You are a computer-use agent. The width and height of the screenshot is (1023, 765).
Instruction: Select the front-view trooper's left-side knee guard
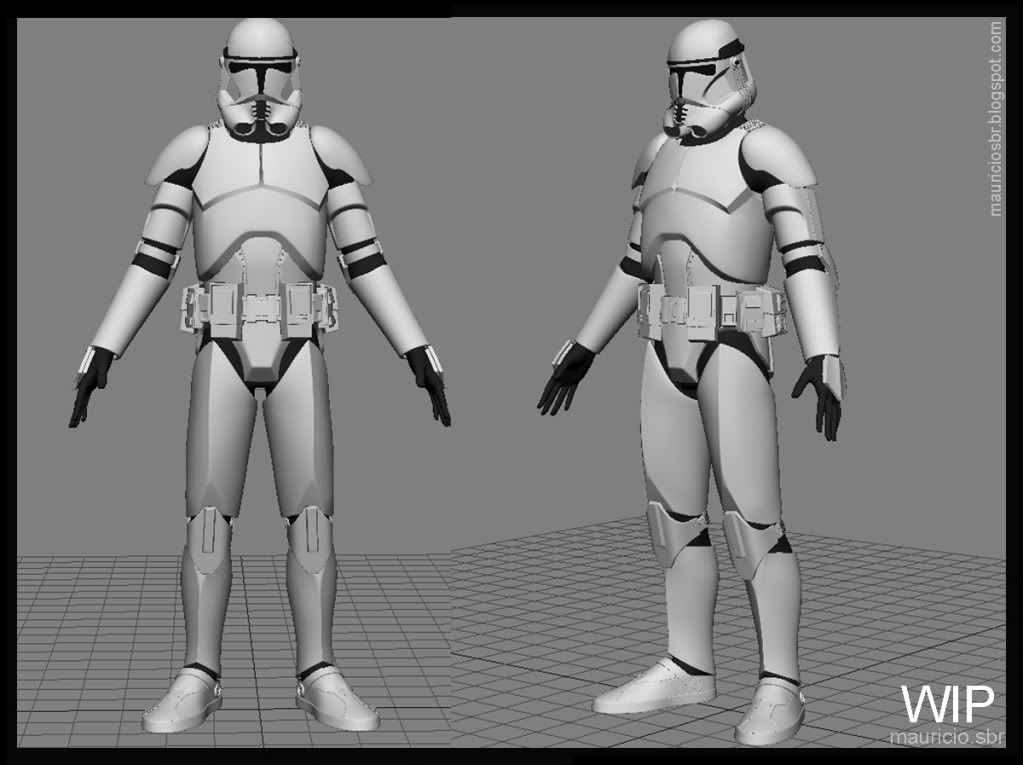pyautogui.click(x=208, y=538)
